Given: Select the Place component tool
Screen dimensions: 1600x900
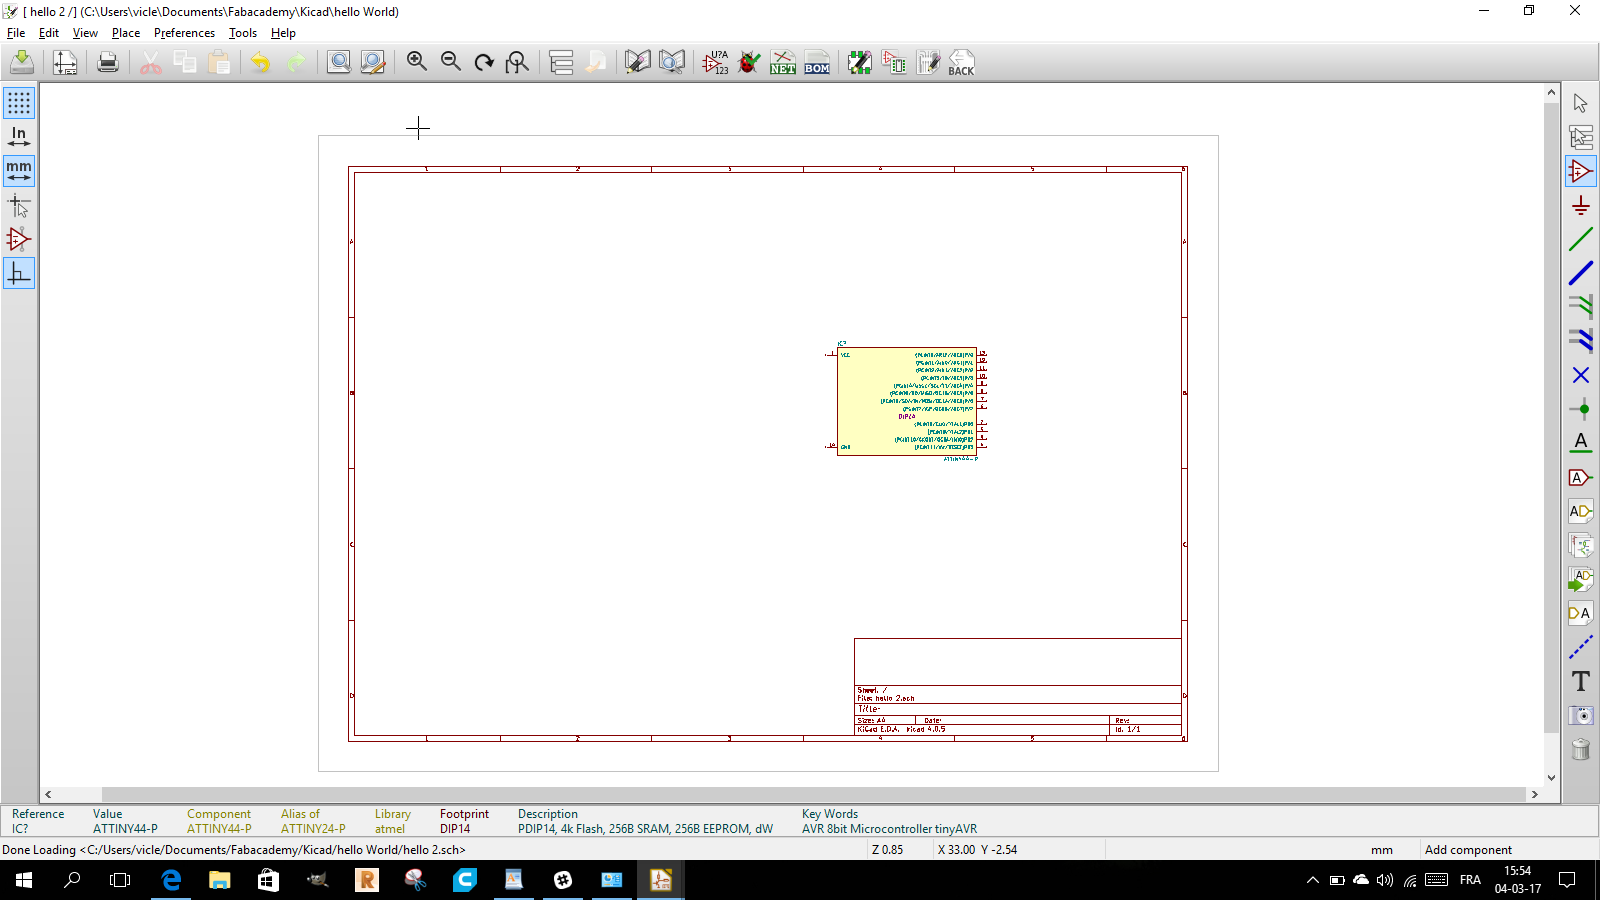Looking at the screenshot, I should (x=1581, y=171).
